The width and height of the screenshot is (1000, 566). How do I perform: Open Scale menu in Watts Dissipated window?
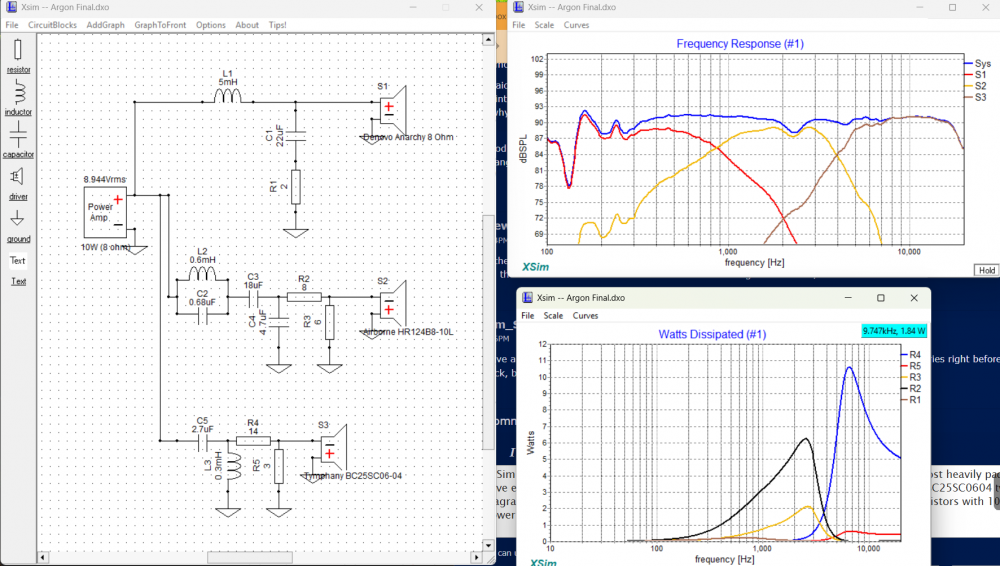553,315
